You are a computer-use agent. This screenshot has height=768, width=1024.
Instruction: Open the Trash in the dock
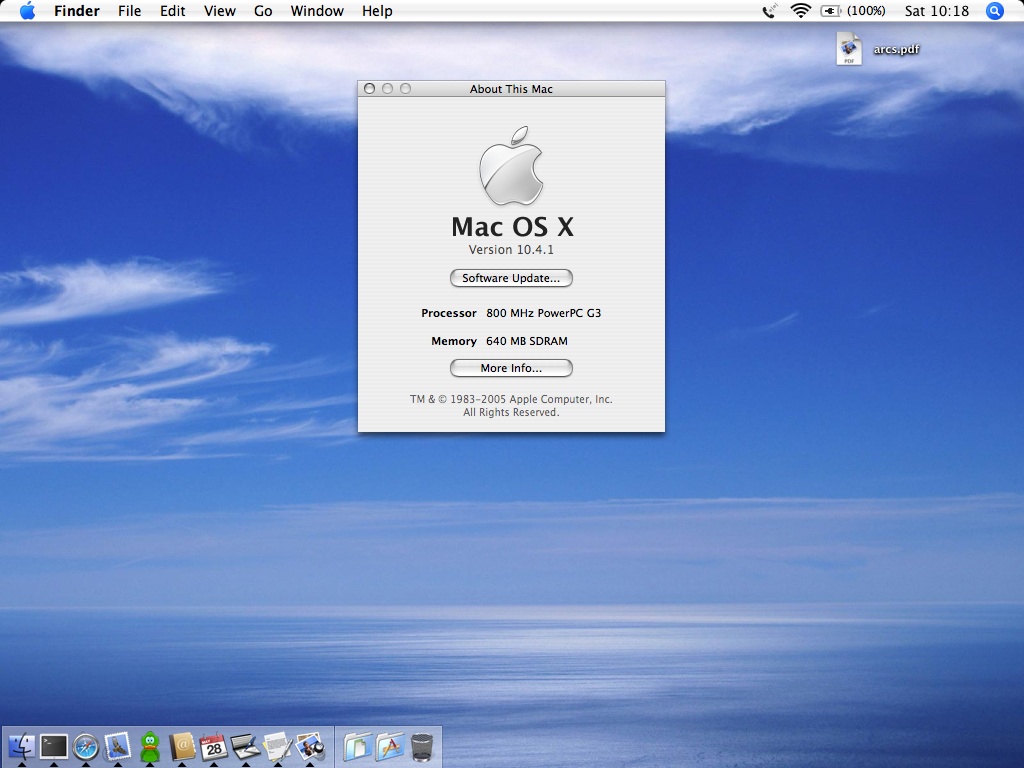(422, 746)
